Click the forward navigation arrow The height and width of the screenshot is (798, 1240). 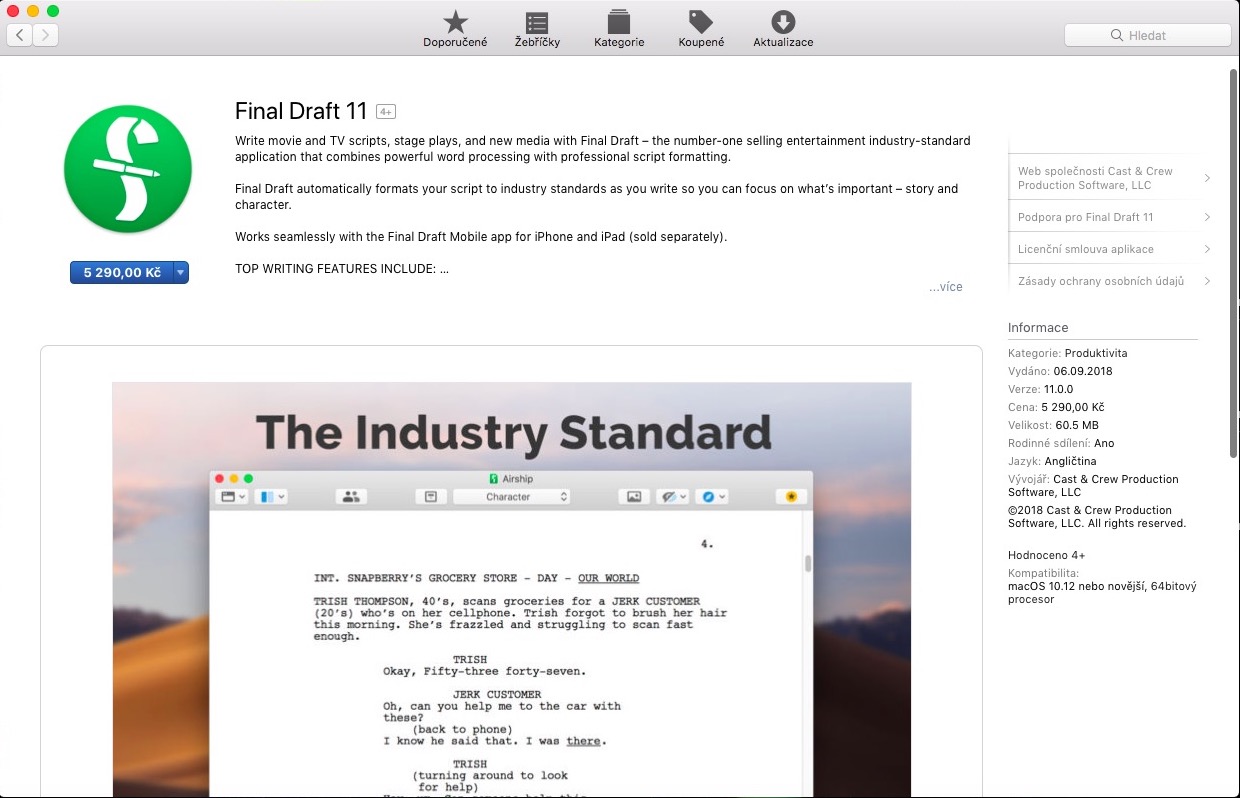pyautogui.click(x=46, y=34)
